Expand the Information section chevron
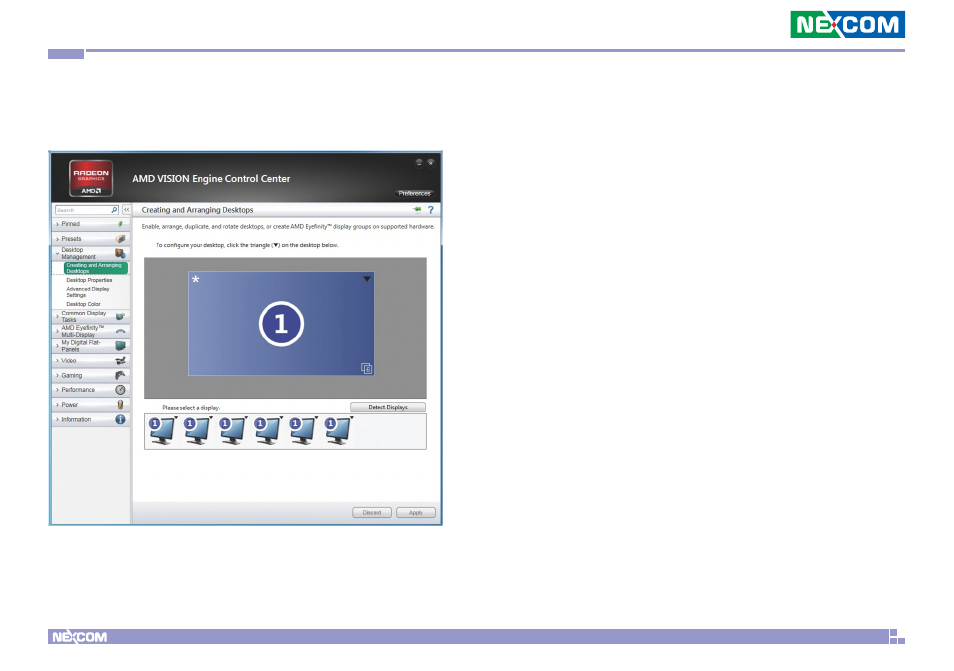This screenshot has width=954, height=671. (57, 419)
